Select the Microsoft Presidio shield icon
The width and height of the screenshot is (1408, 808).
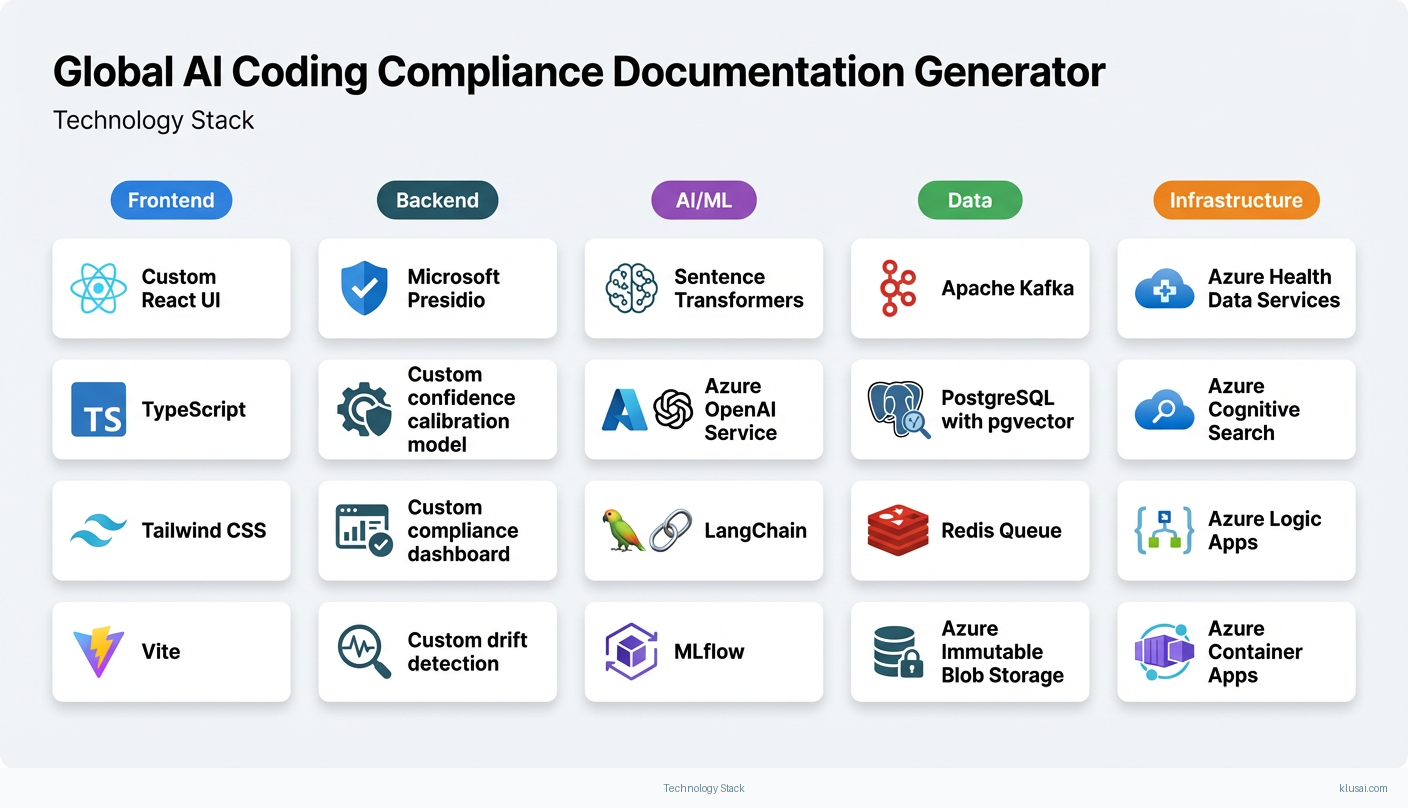[x=363, y=288]
